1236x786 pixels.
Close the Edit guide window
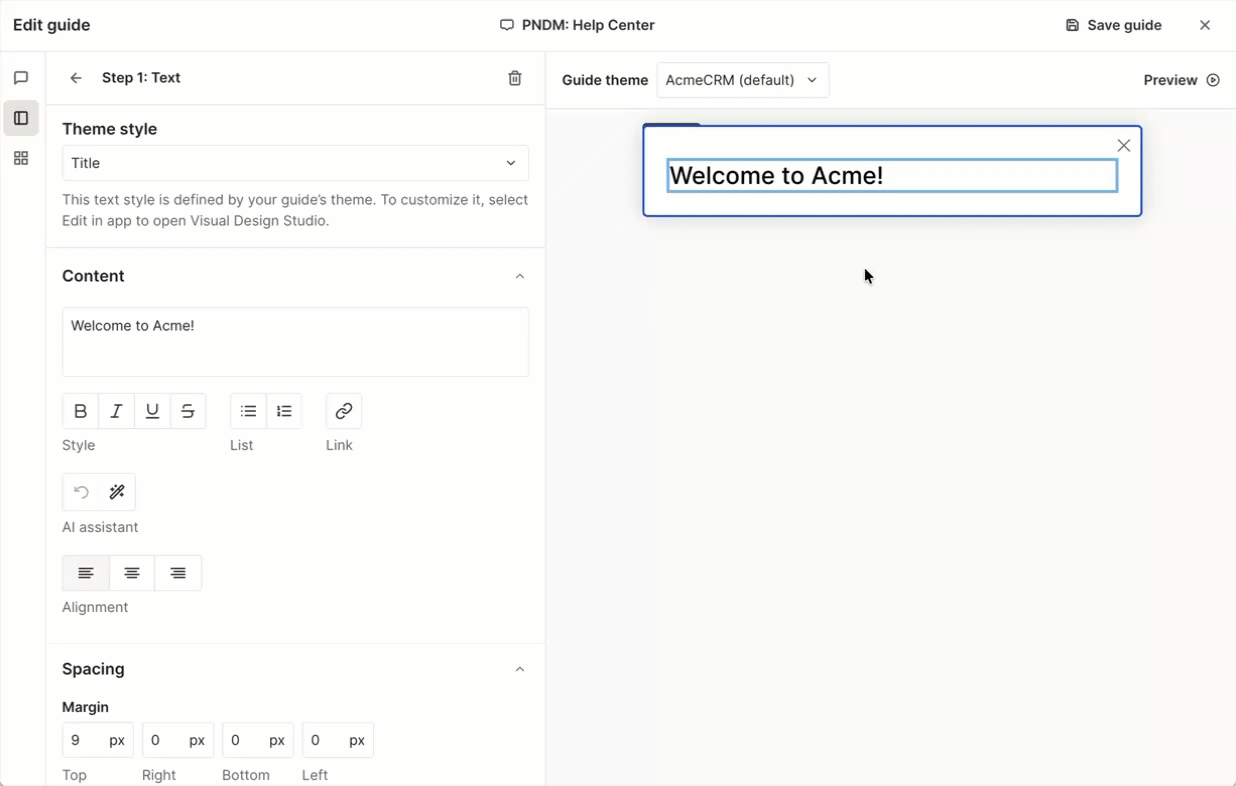tap(1205, 25)
